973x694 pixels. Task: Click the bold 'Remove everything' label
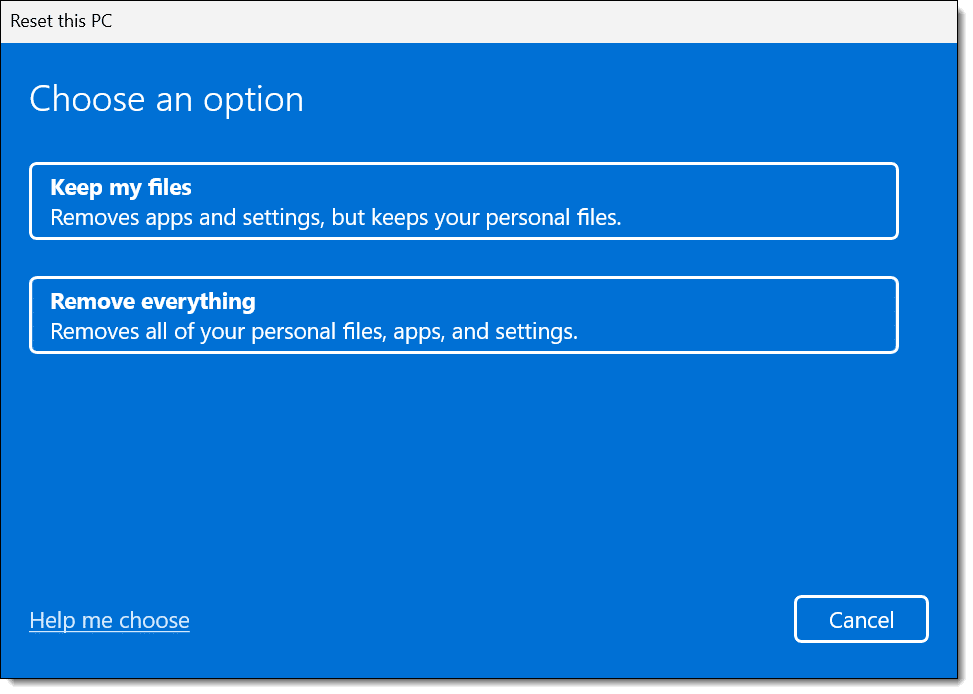coord(153,302)
